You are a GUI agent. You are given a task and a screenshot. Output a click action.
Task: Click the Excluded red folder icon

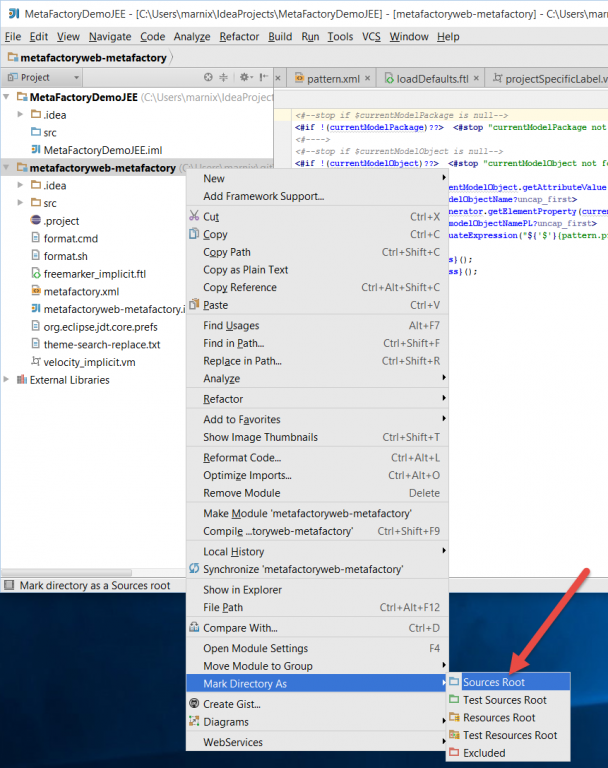(454, 753)
